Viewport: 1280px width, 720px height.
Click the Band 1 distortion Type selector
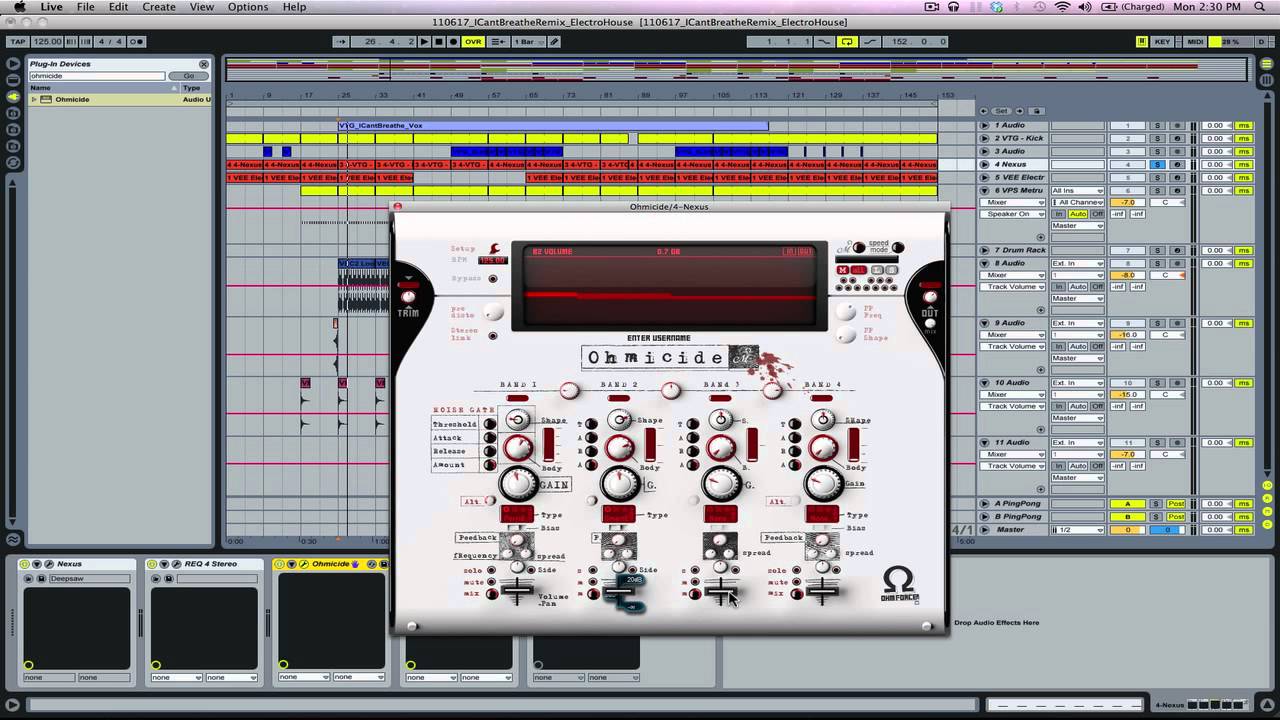(x=517, y=514)
